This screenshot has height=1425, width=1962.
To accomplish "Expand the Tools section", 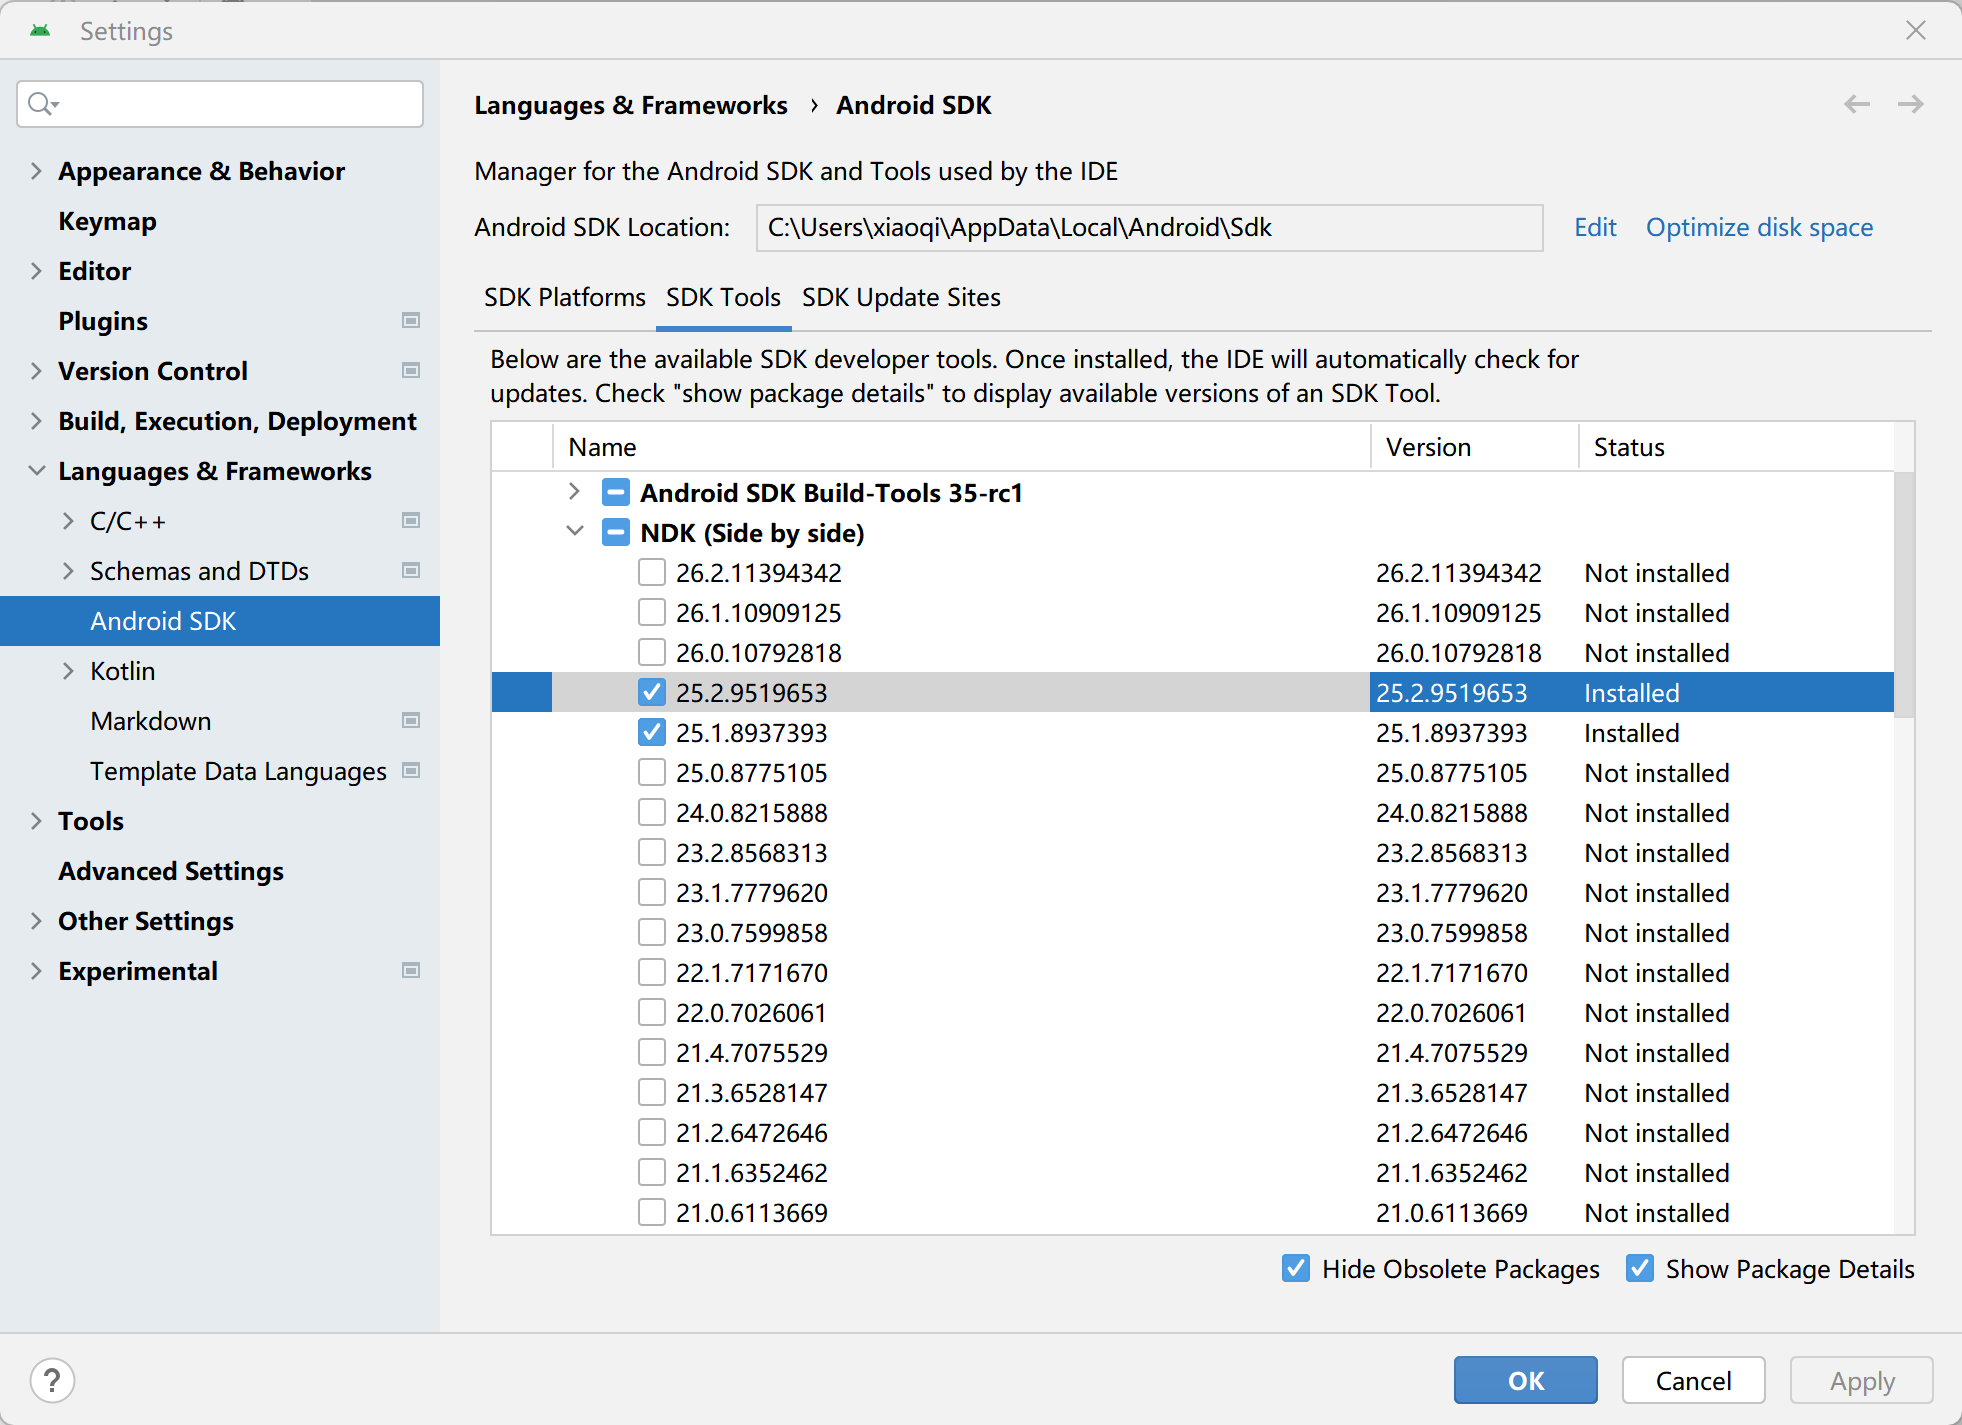I will click(x=36, y=821).
